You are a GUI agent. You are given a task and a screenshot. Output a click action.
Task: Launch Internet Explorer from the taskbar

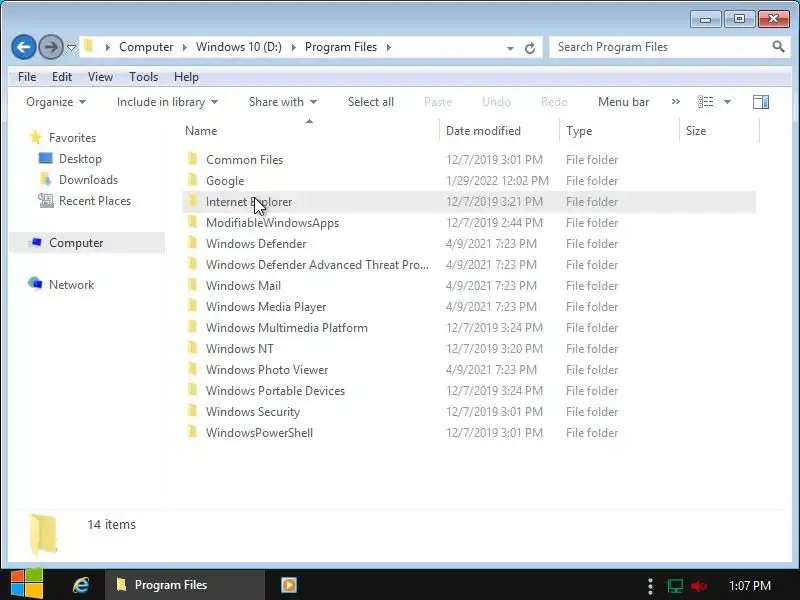point(81,585)
